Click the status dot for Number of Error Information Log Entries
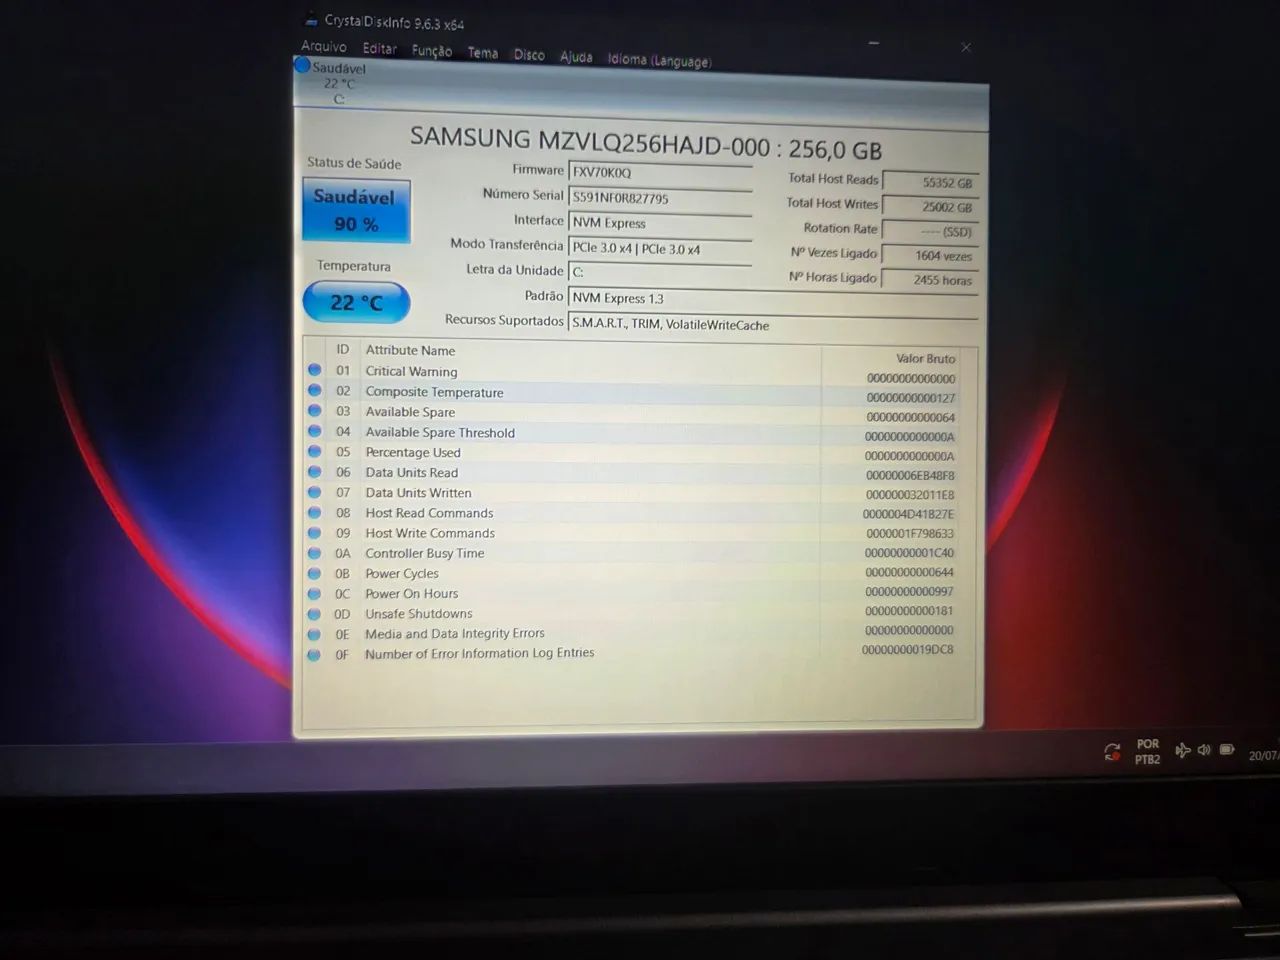 pos(315,655)
